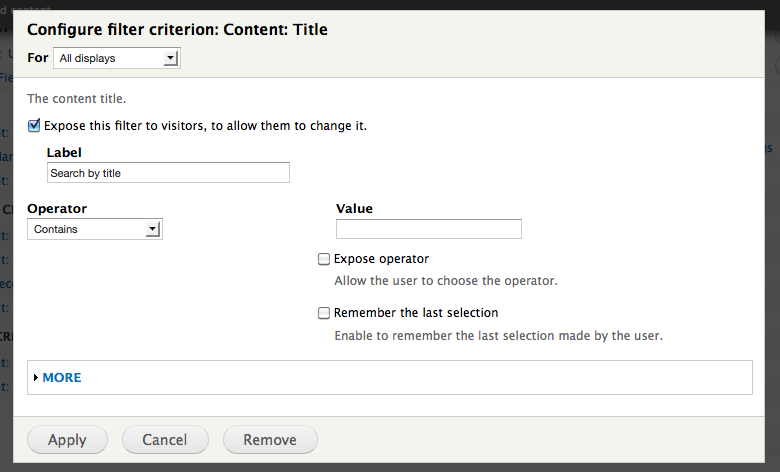This screenshot has height=472, width=780.
Task: Open the 'For' All displays dropdown
Action: point(115,59)
